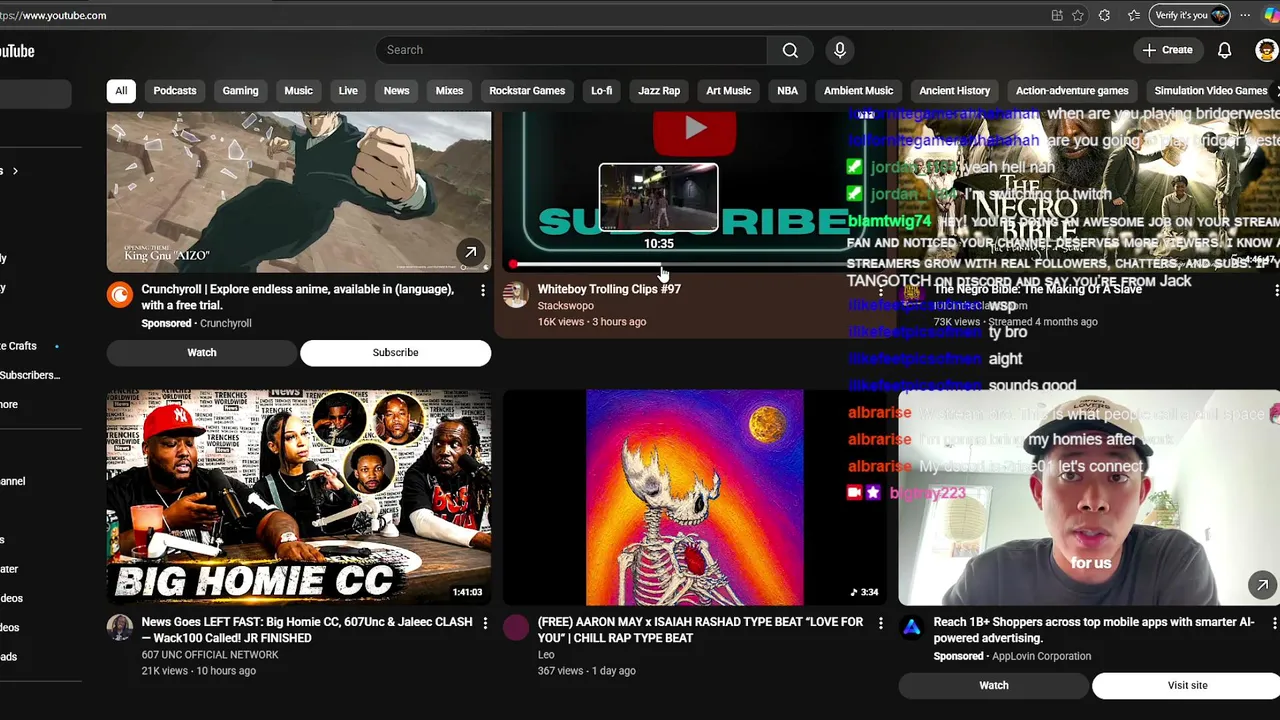1280x720 pixels.
Task: Click Watch under AppLovin ad
Action: pos(994,685)
